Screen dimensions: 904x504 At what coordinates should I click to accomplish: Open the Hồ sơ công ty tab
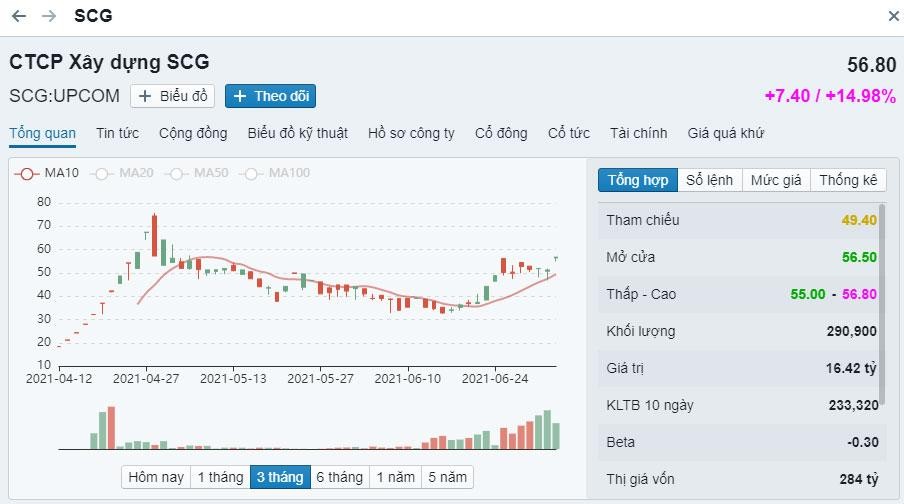(x=411, y=133)
